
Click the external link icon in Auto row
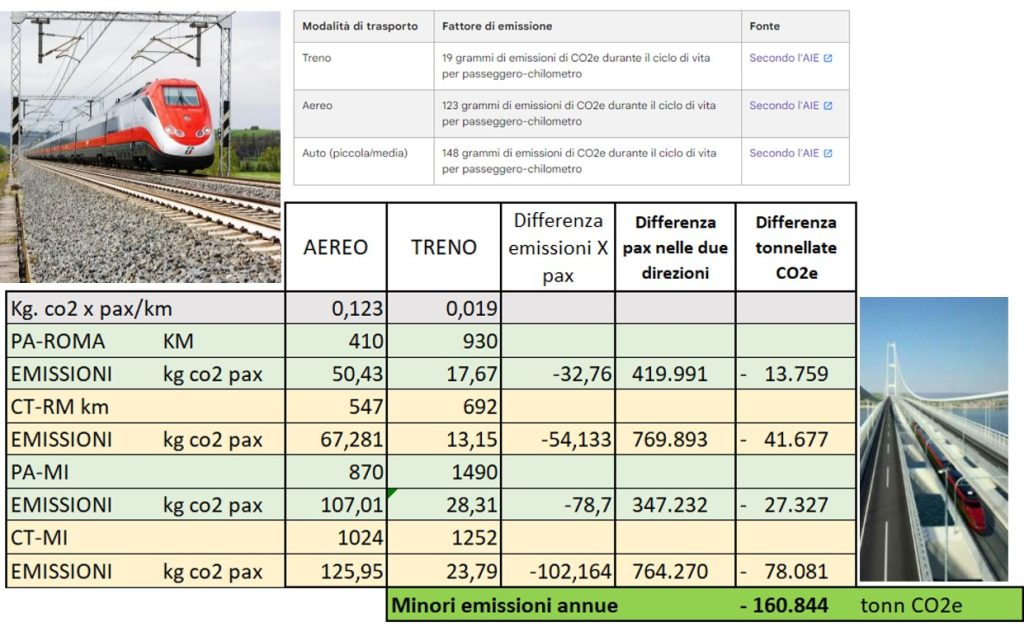tap(828, 154)
